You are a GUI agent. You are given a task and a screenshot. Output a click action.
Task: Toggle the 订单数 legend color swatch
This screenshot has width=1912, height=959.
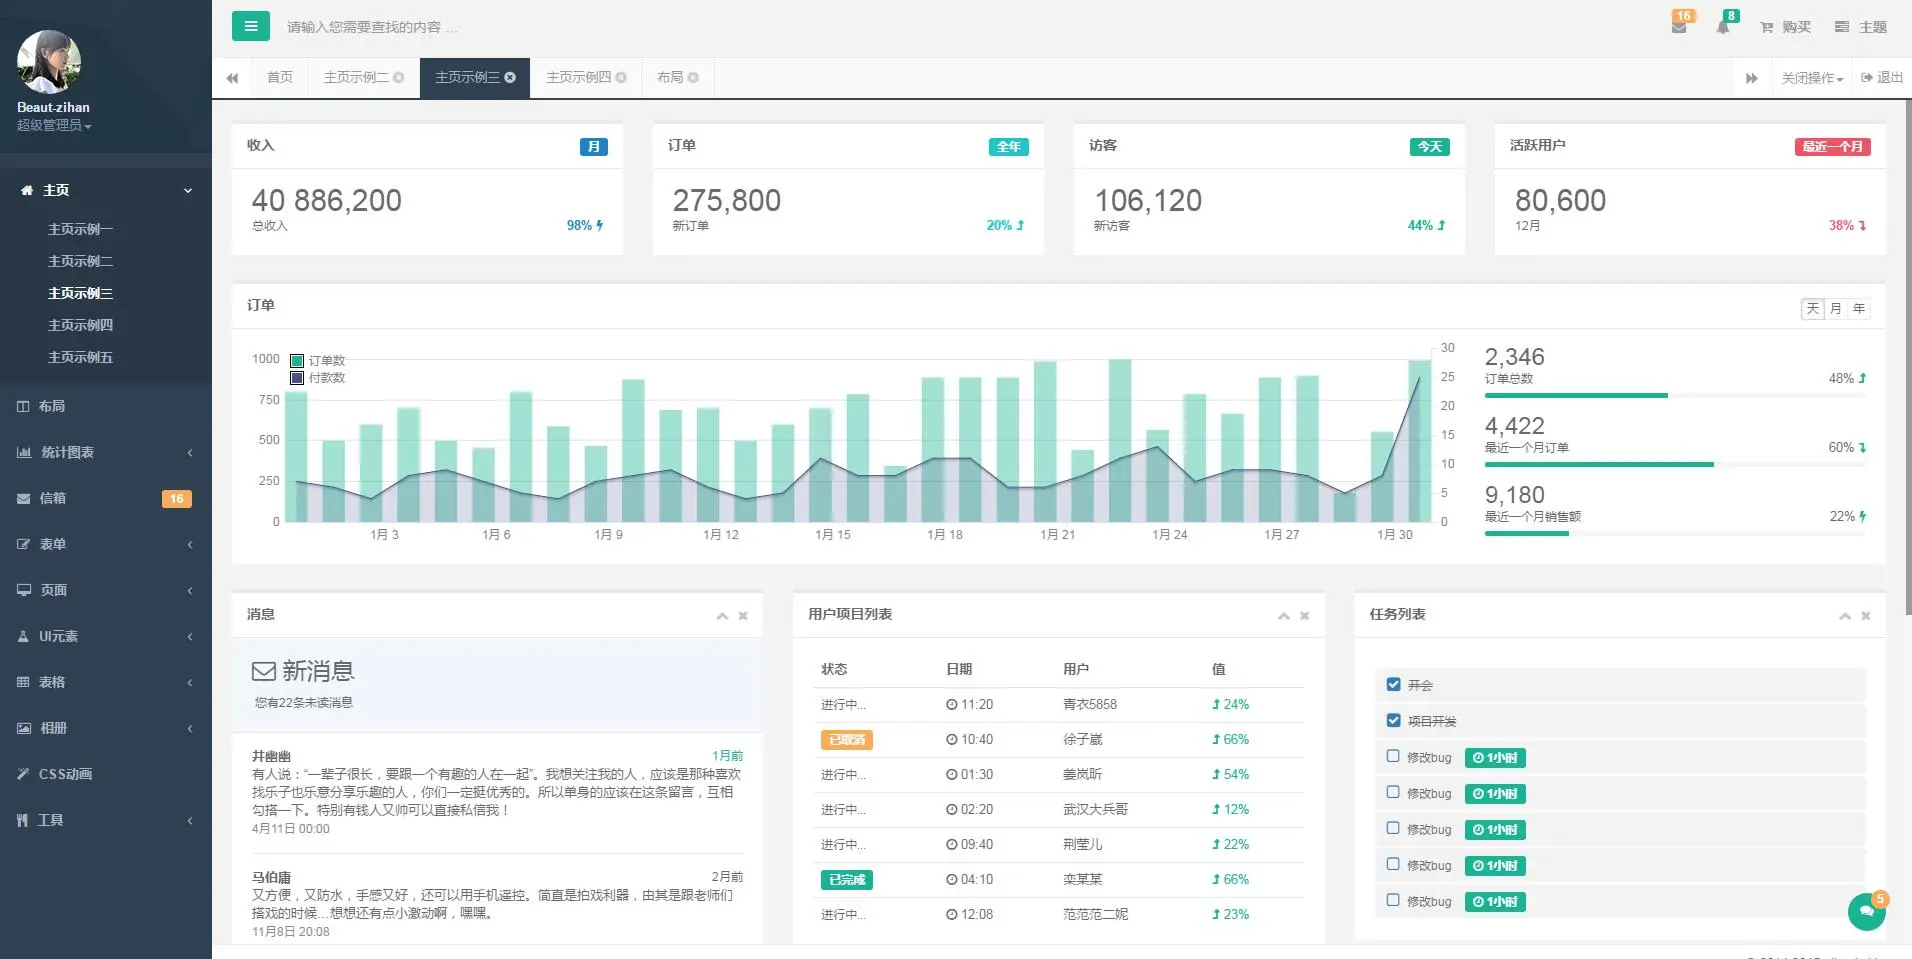(297, 361)
